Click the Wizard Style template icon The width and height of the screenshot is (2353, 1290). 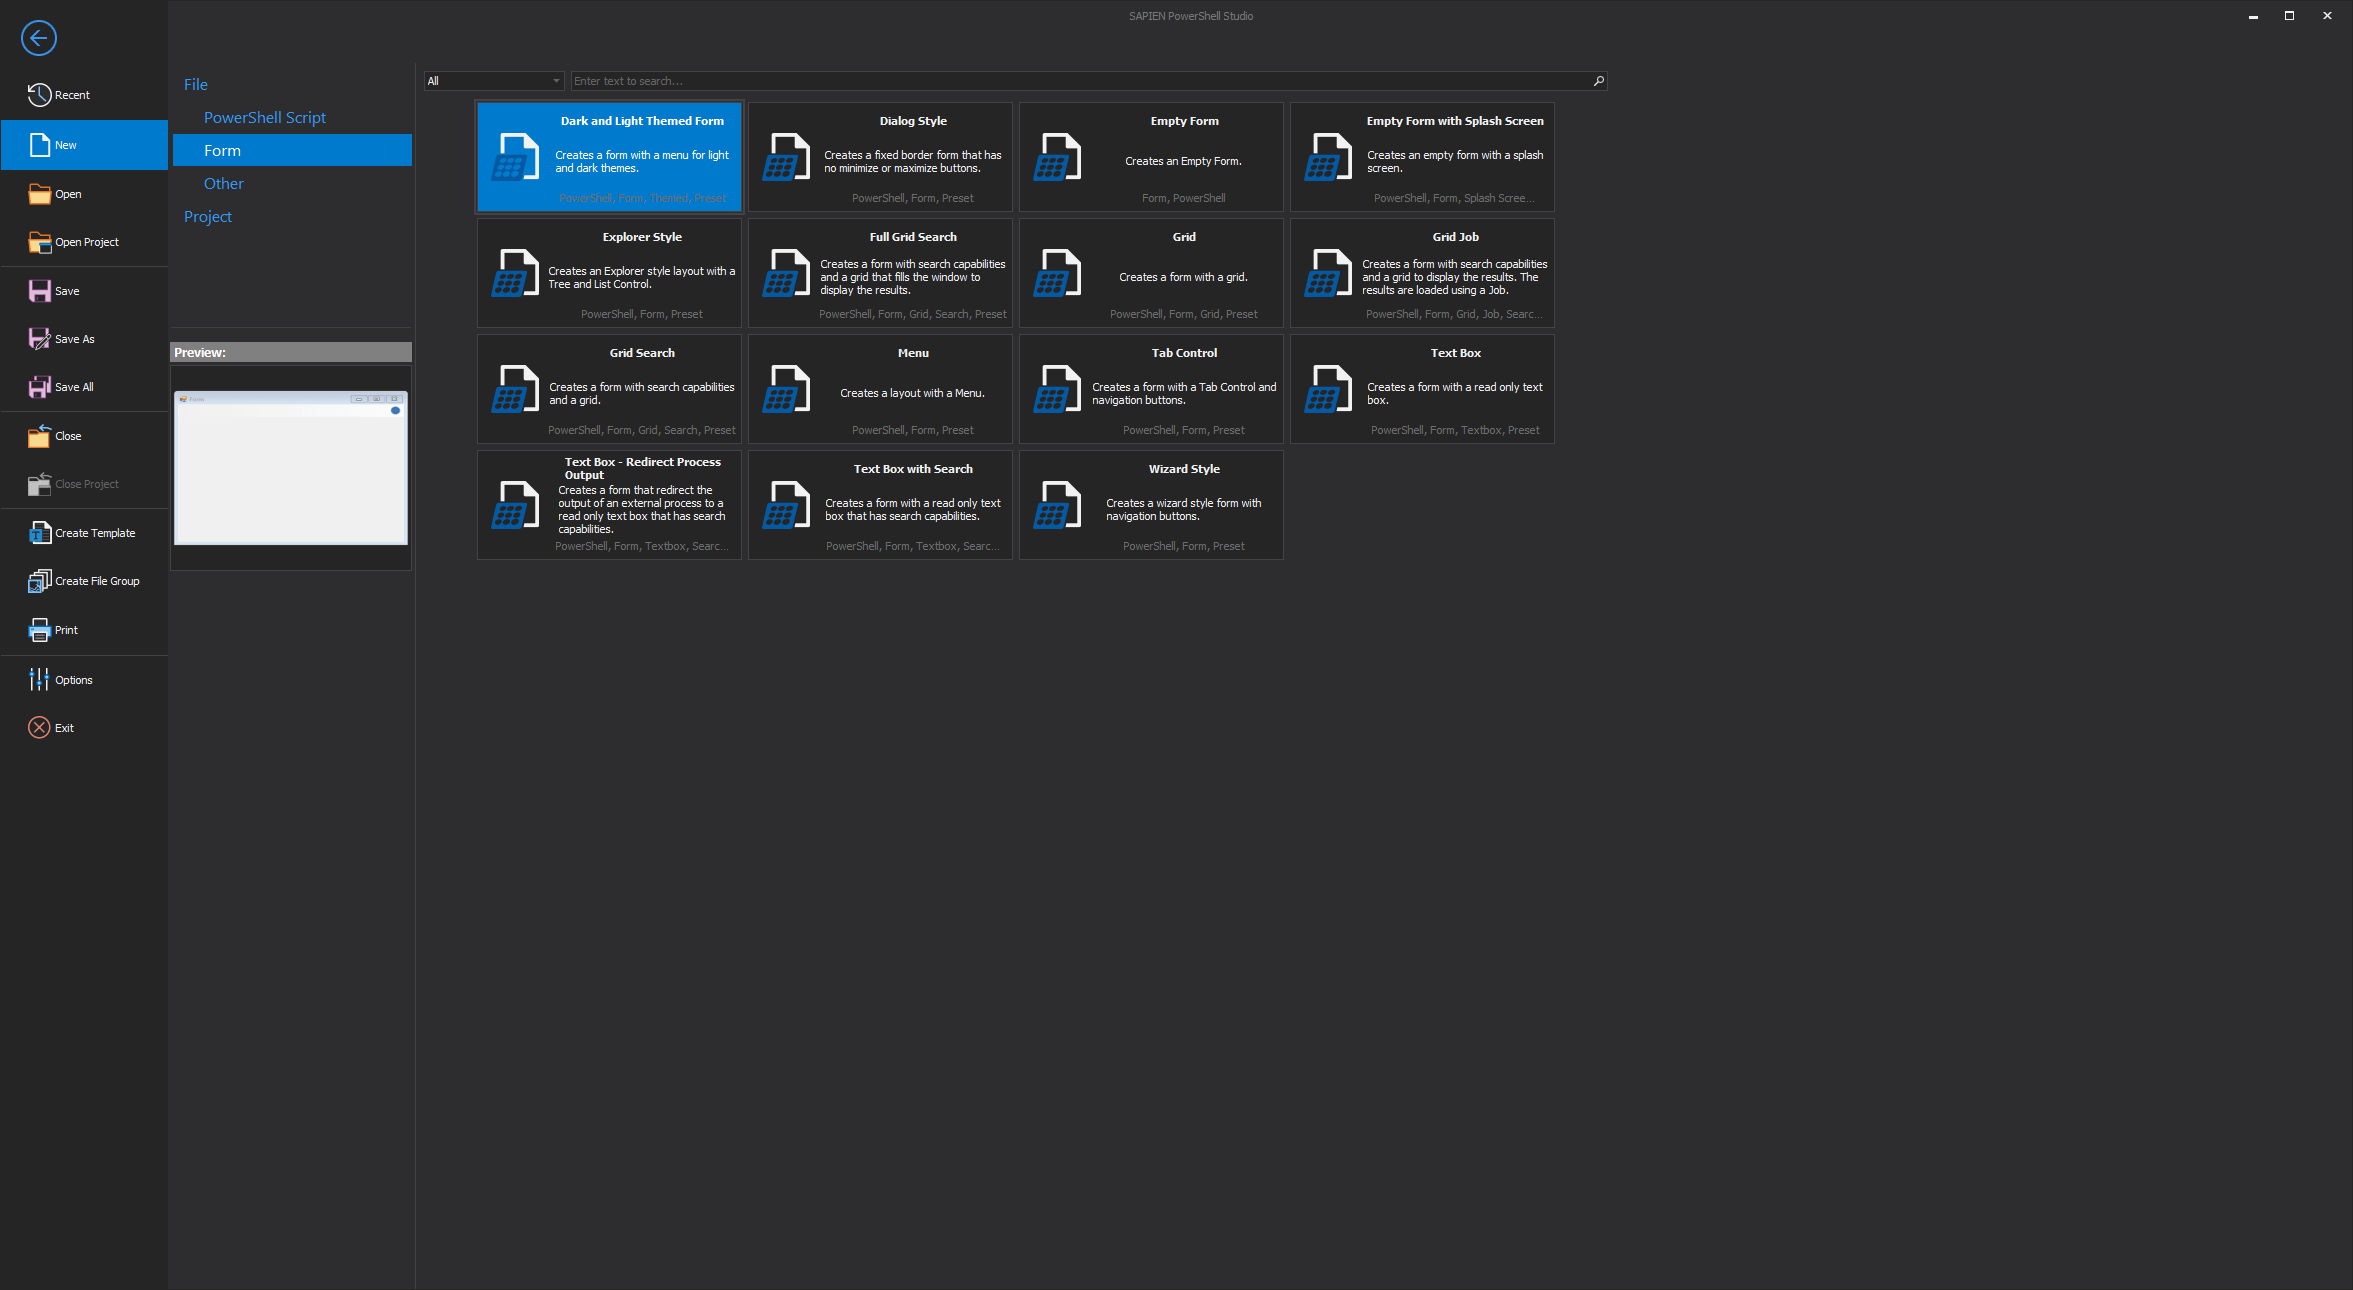pyautogui.click(x=1057, y=505)
